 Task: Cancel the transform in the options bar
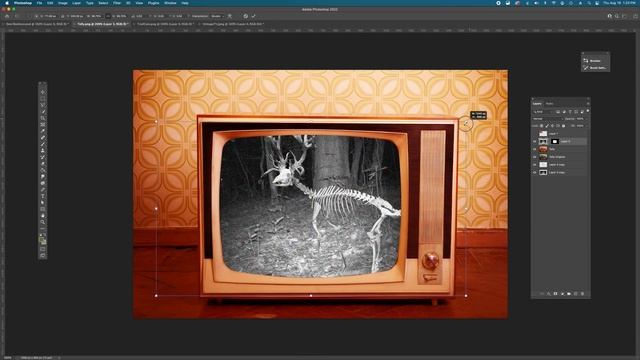[x=245, y=16]
